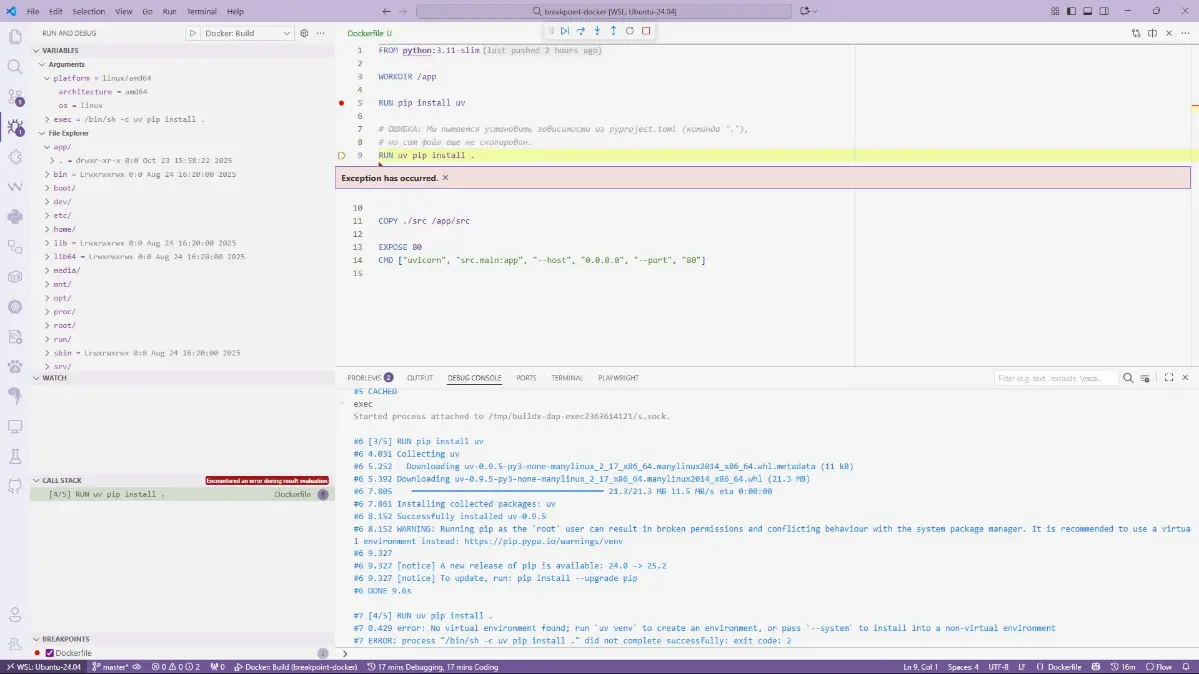
Task: Open the Extensions view icon
Action: point(15,157)
